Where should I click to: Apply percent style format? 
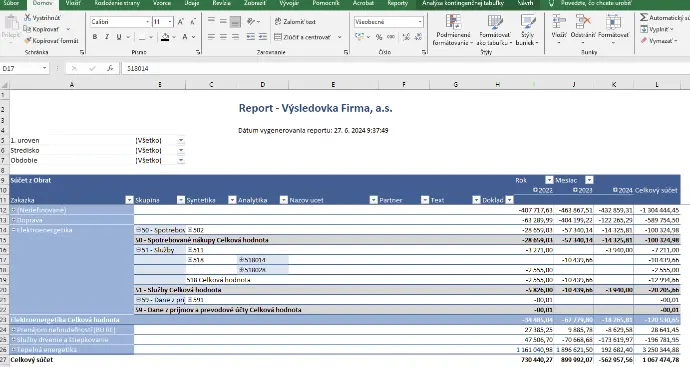pyautogui.click(x=379, y=37)
